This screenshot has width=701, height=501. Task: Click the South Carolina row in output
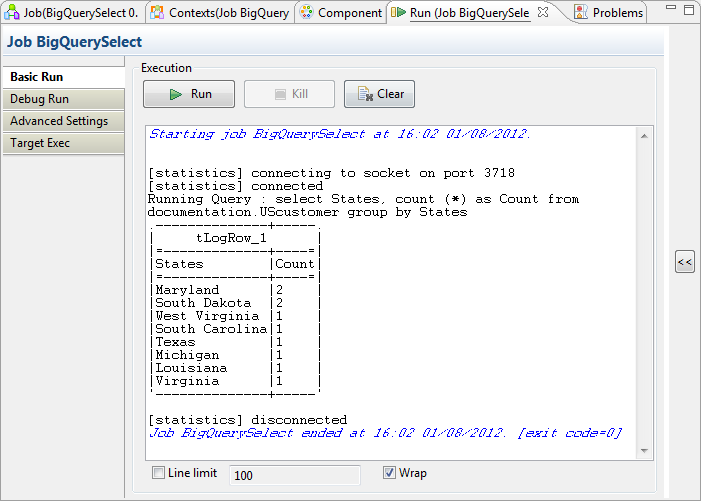point(235,329)
